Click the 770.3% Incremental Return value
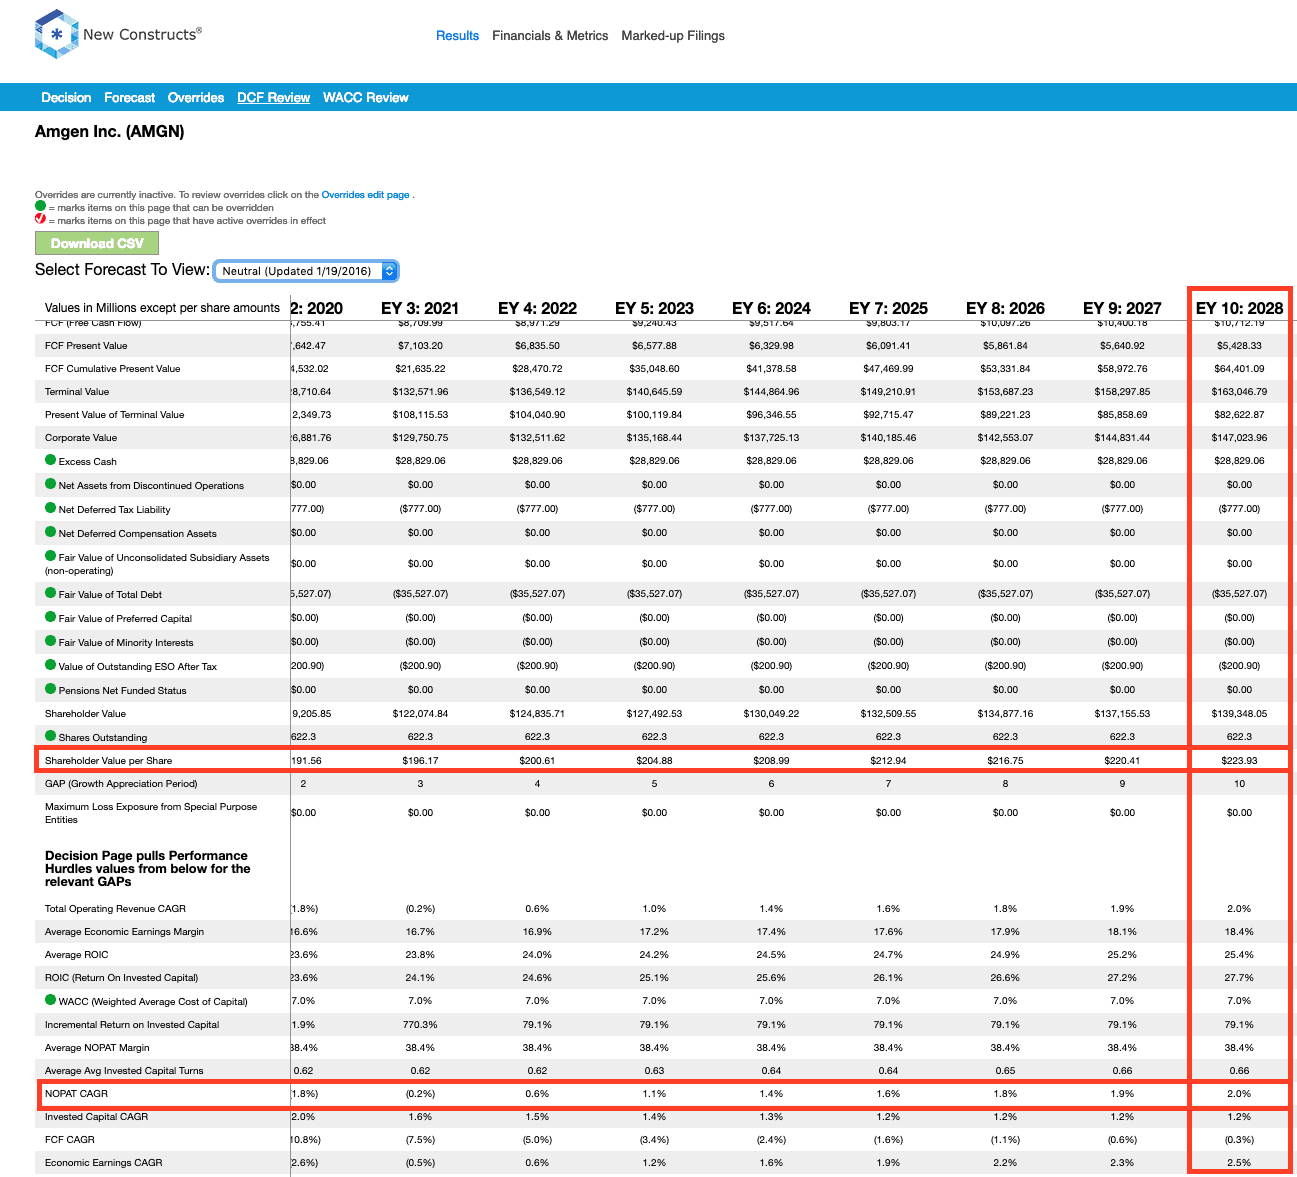1297x1177 pixels. click(420, 1024)
